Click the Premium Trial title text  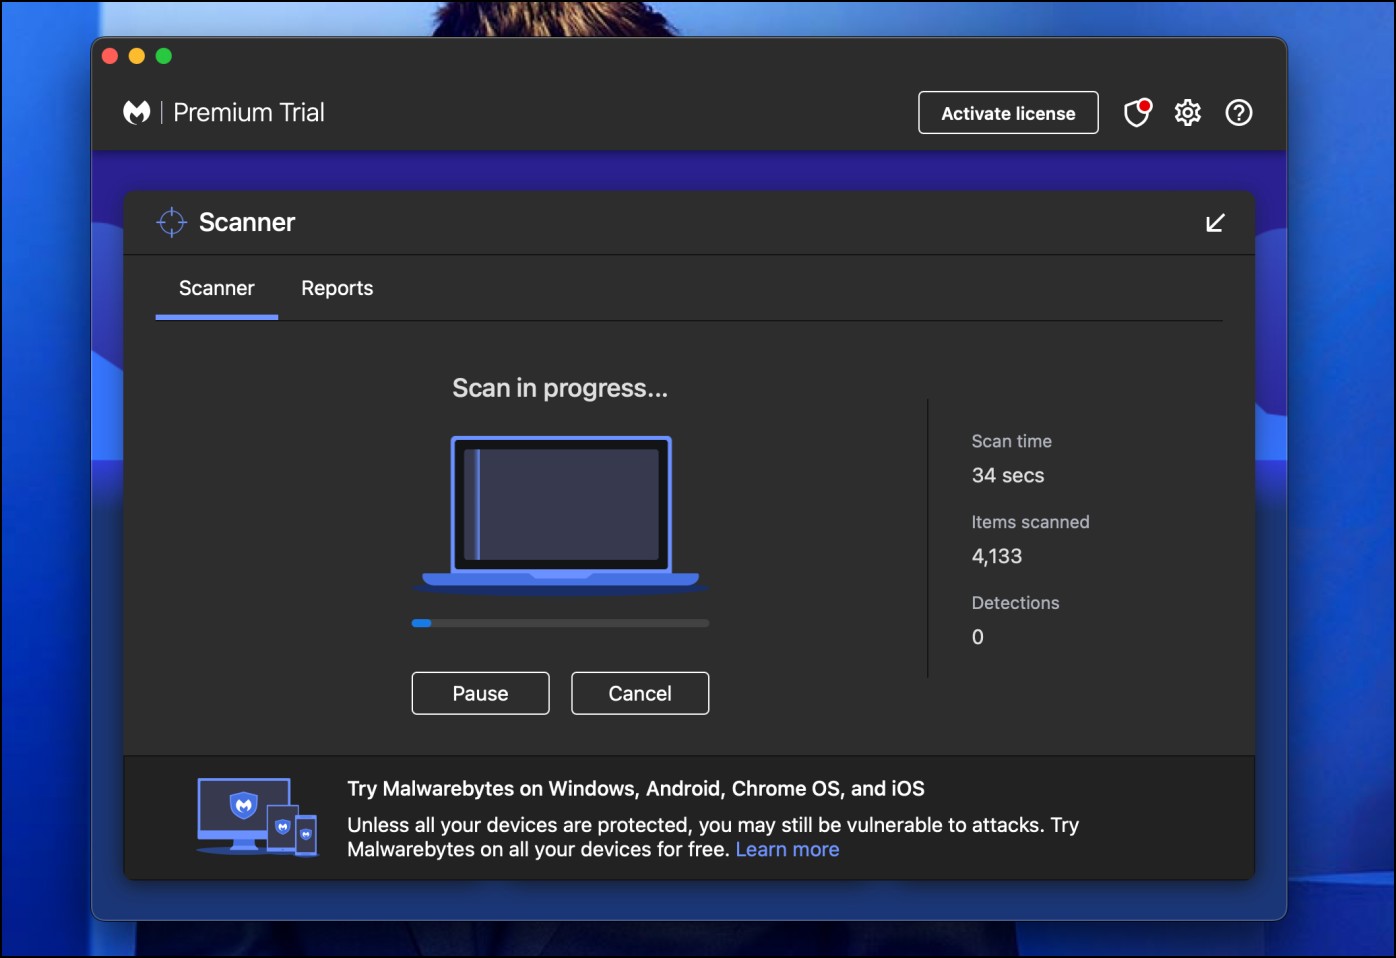coord(249,112)
